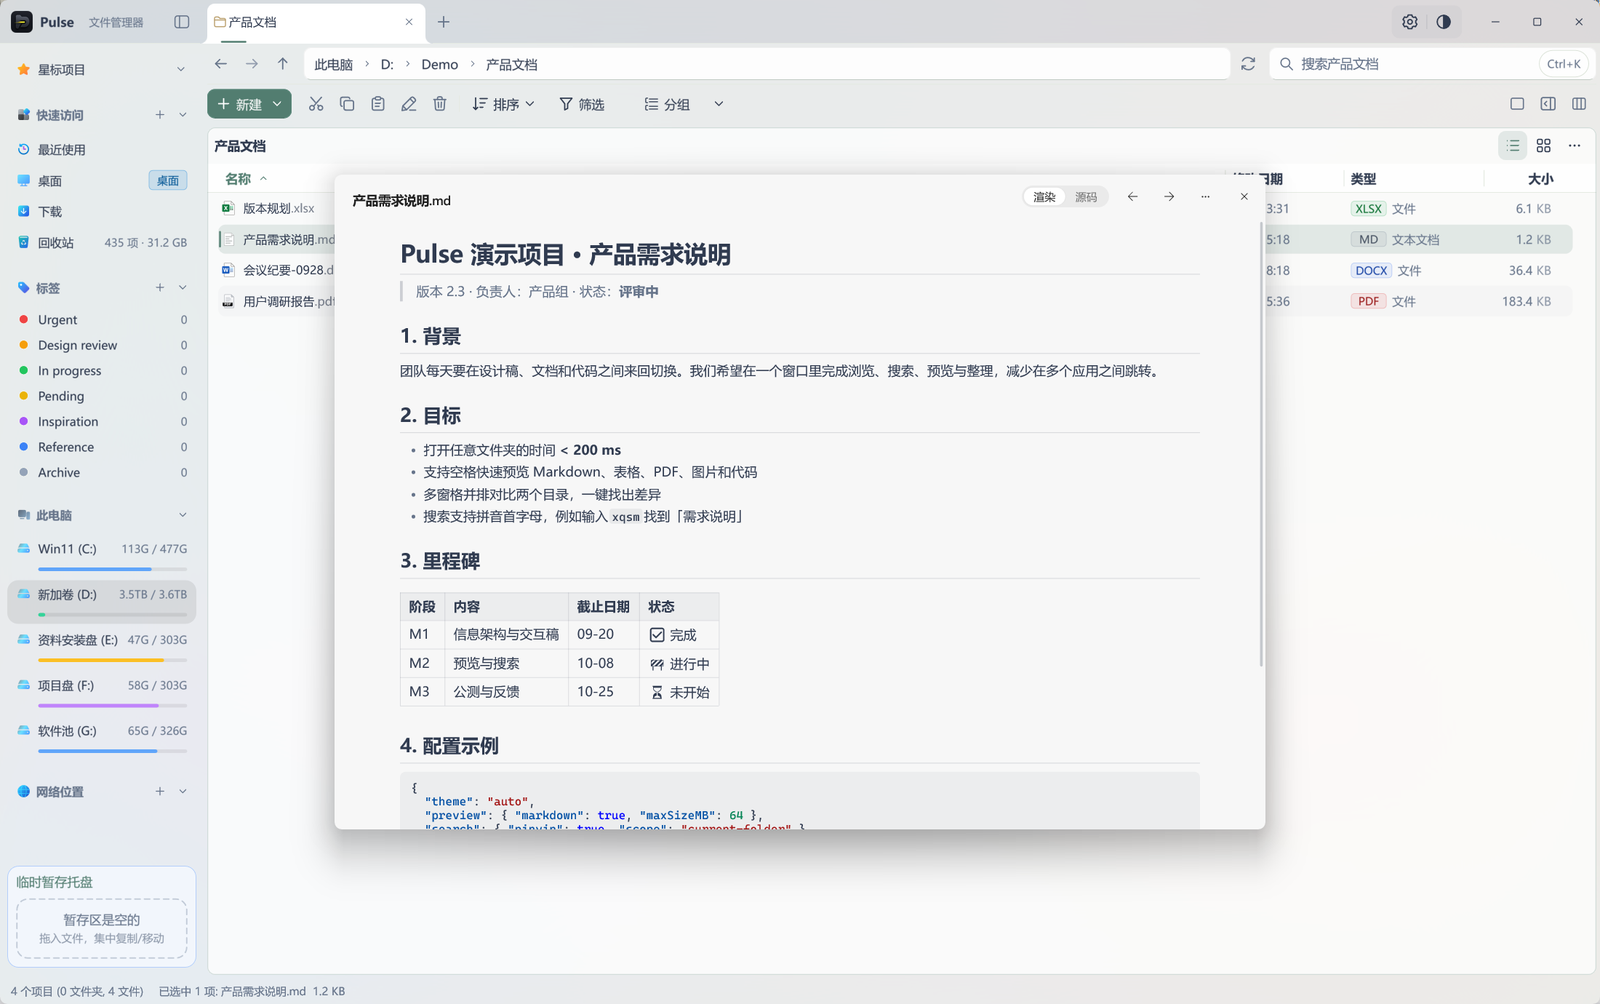Click the 筛选 filter button
The width and height of the screenshot is (1600, 1004).
coord(582,104)
